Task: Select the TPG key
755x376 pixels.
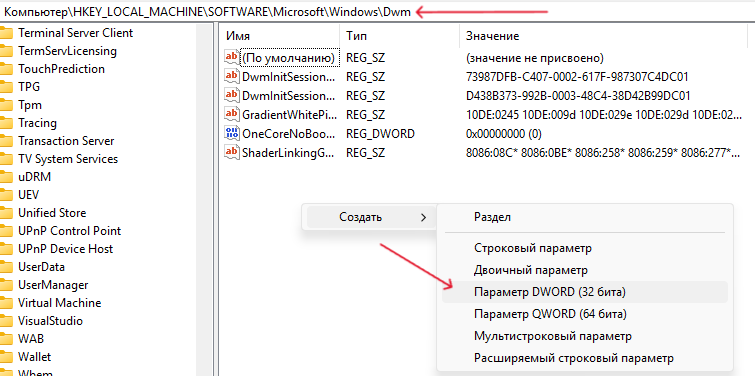Action: tap(29, 87)
